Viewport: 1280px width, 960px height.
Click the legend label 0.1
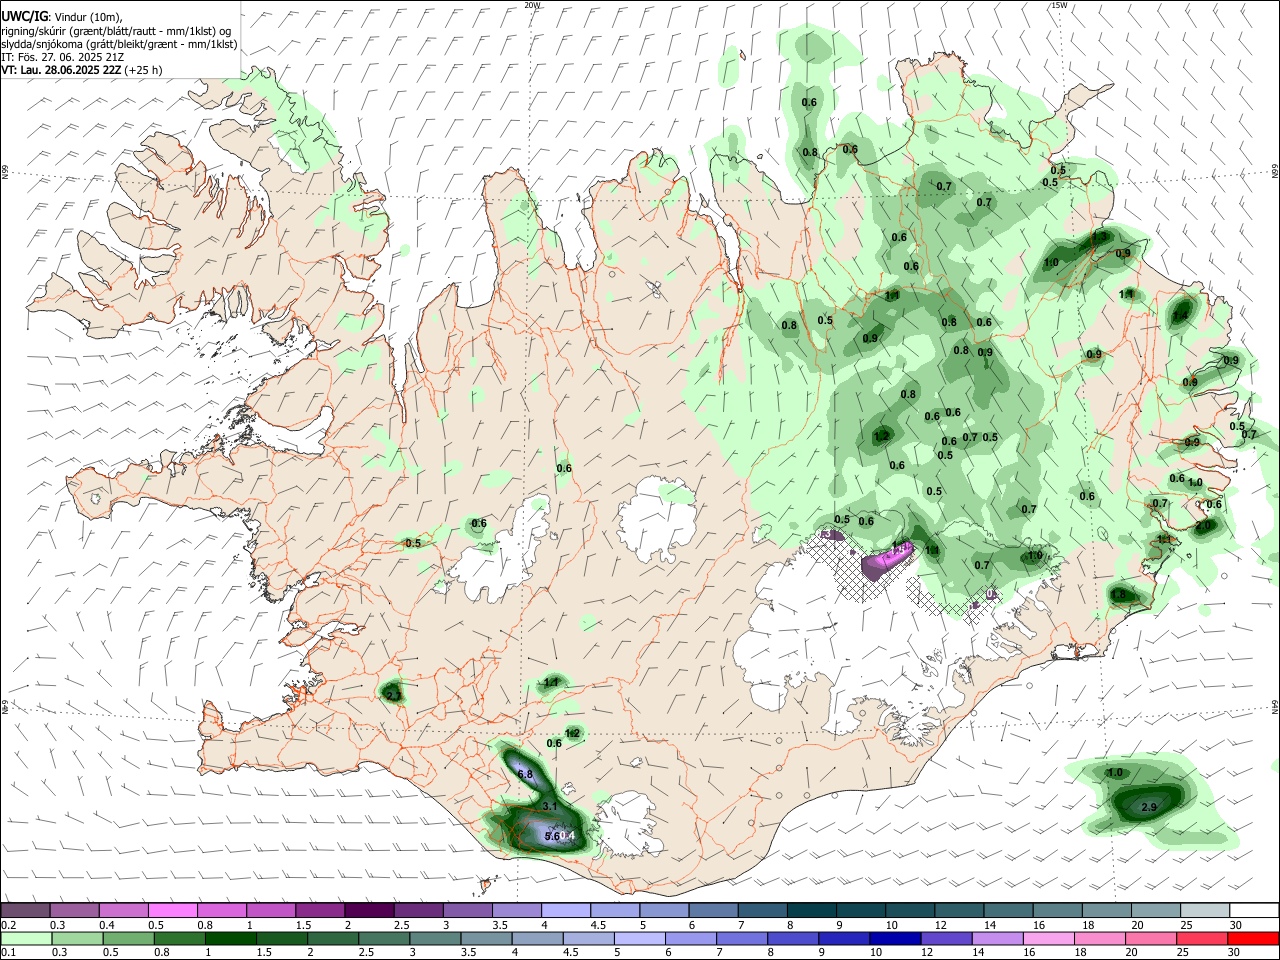click(x=8, y=953)
